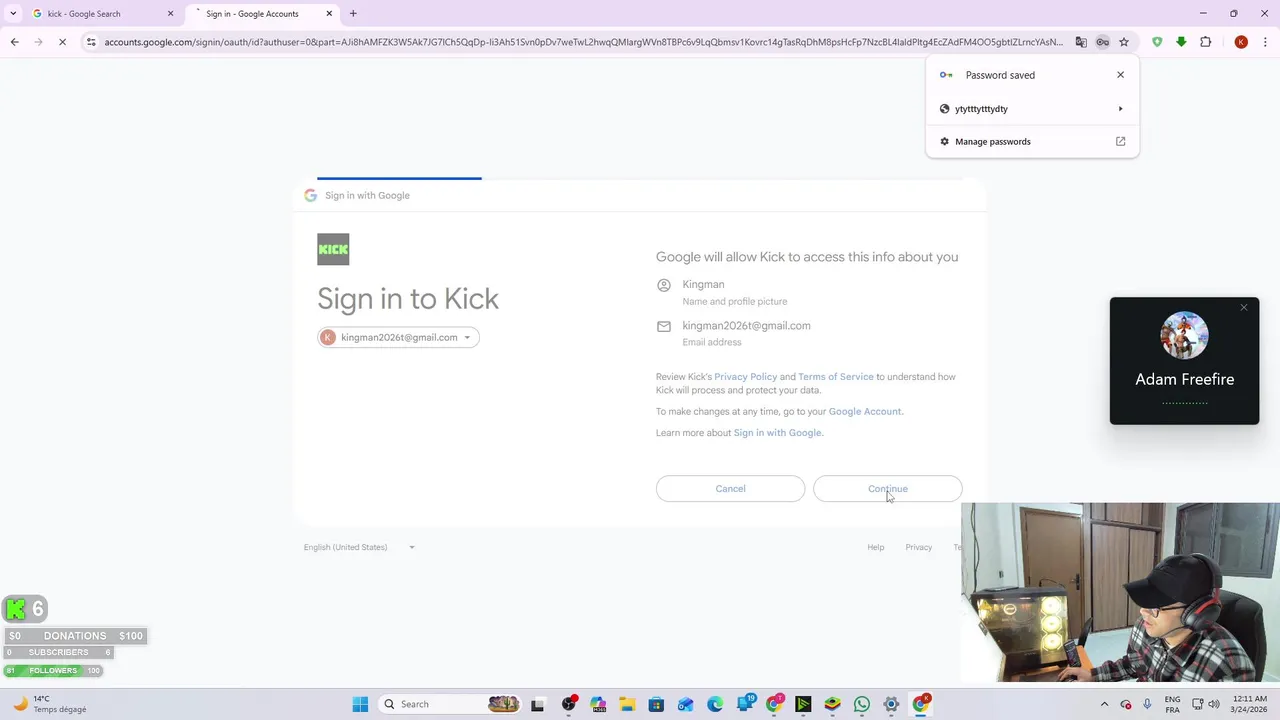Open the Sign in with Google link
Image resolution: width=1280 pixels, height=720 pixels.
click(x=777, y=433)
